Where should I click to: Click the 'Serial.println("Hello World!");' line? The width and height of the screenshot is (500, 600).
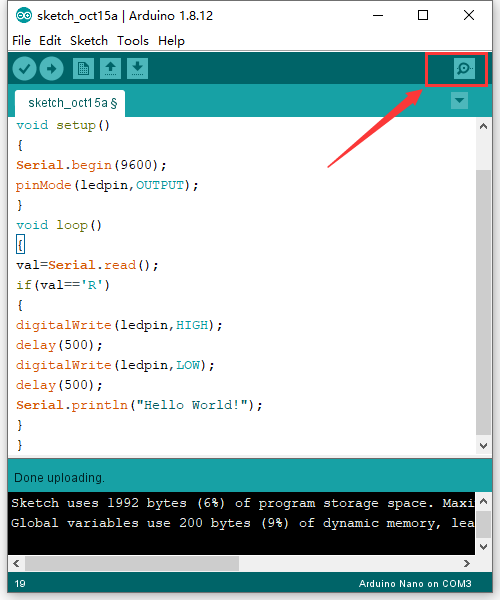pyautogui.click(x=139, y=405)
